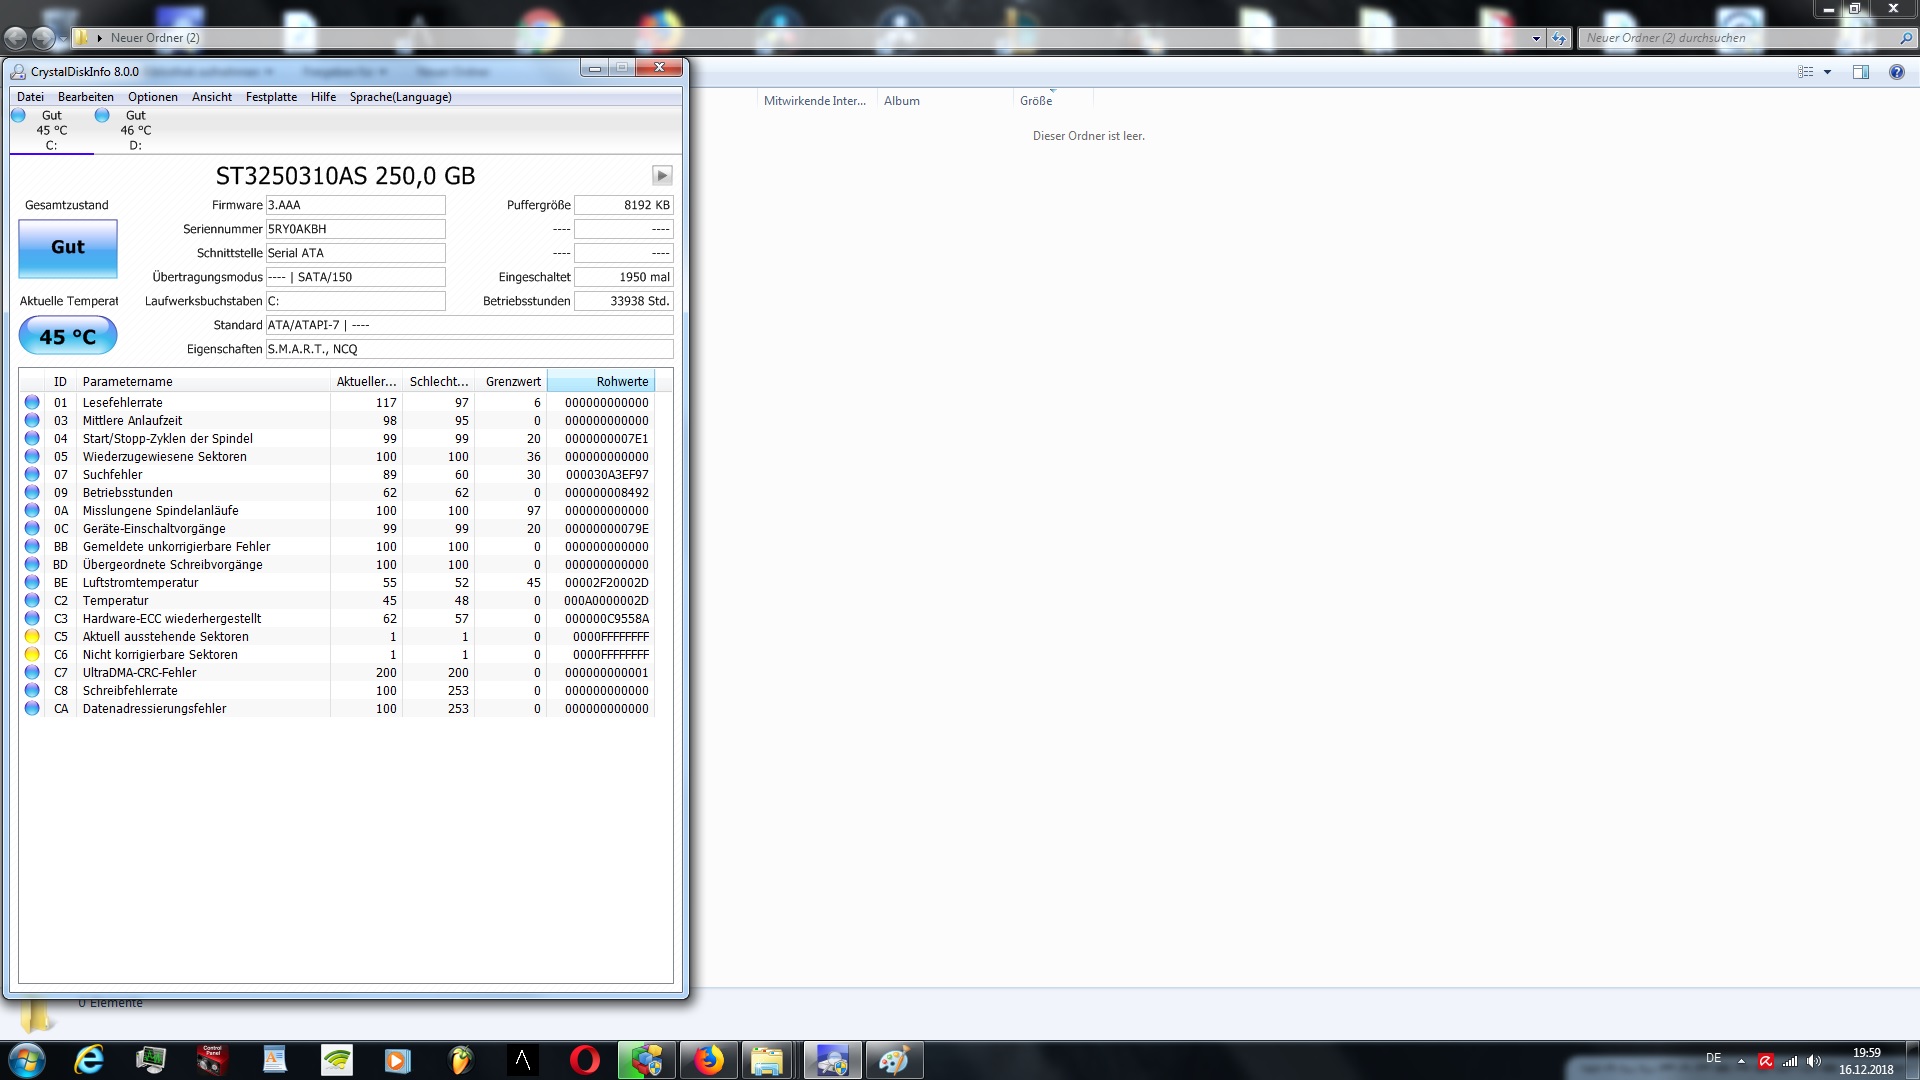Click the 45 °C temperature indicator
The image size is (1920, 1080).
tap(68, 337)
